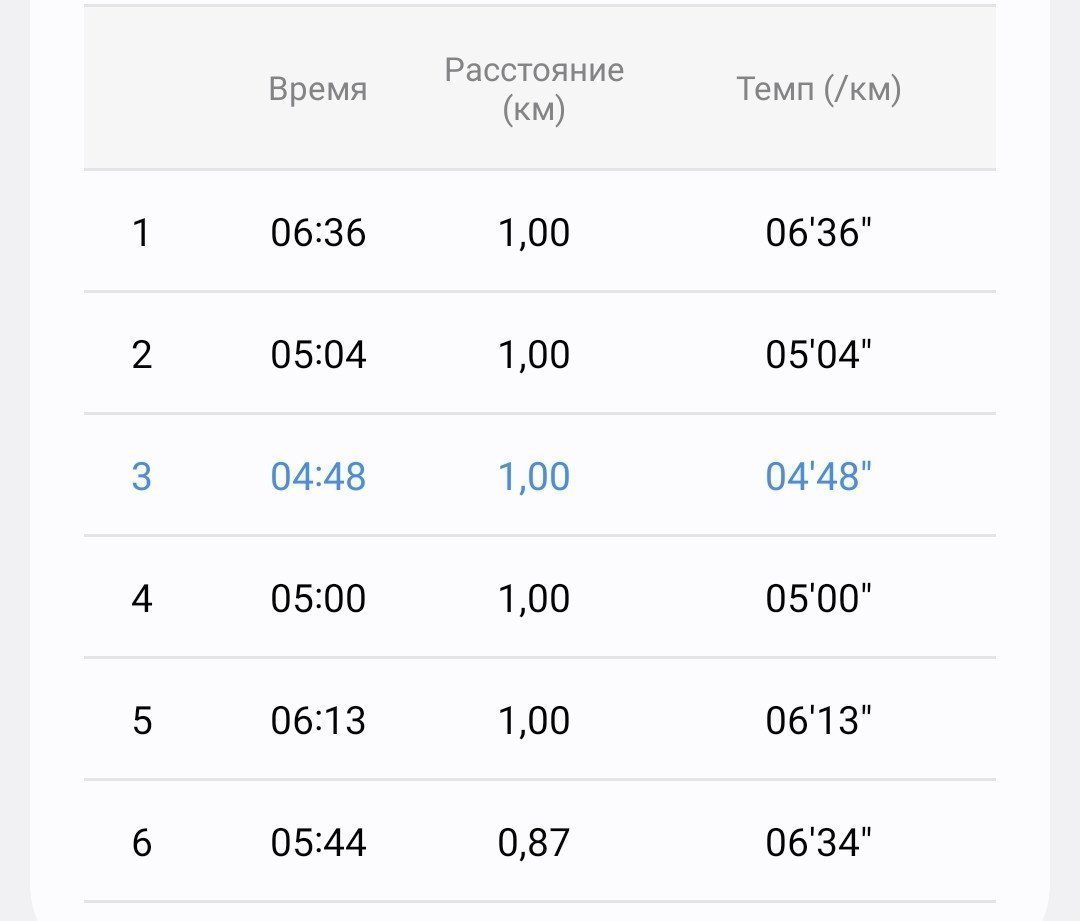The image size is (1080, 921).
Task: Select the Расстояние (км) column header
Action: point(534,90)
